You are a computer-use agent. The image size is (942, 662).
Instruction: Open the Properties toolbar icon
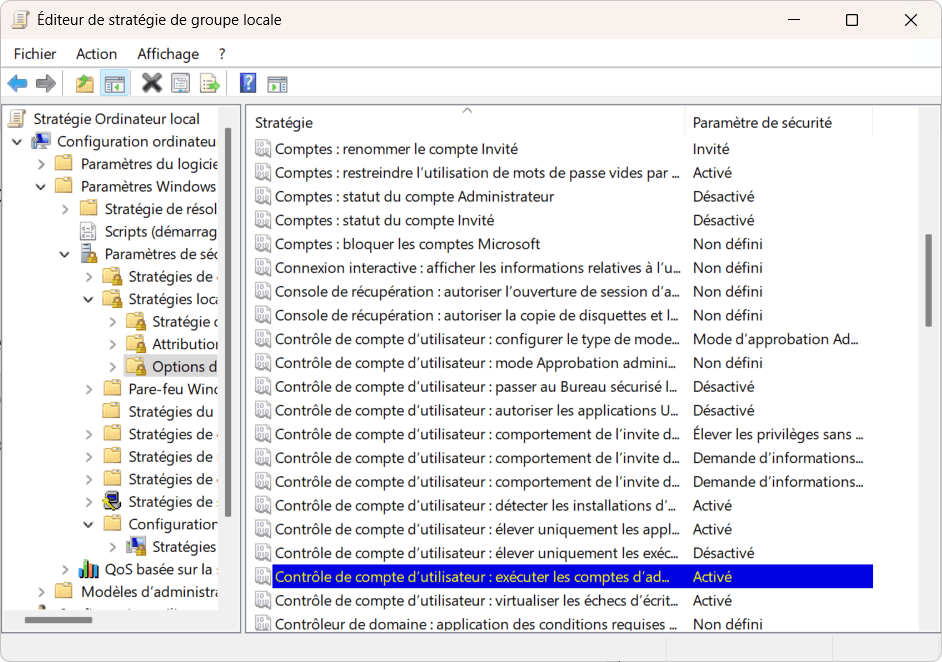[180, 84]
